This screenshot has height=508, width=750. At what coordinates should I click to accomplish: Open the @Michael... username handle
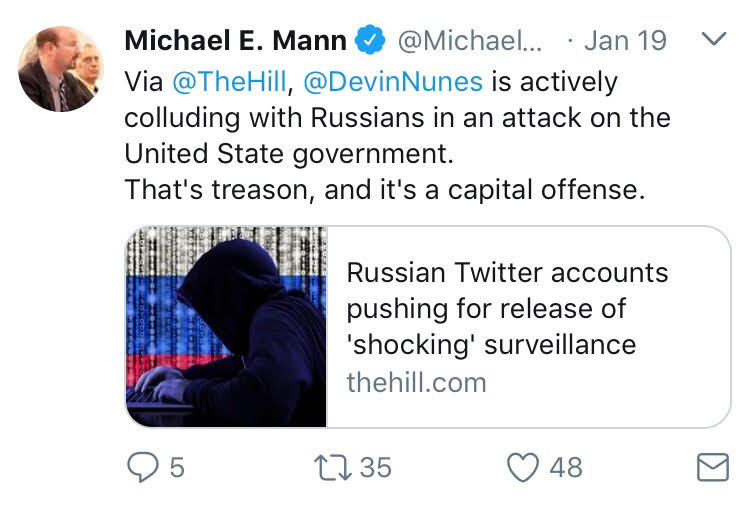[x=470, y=40]
